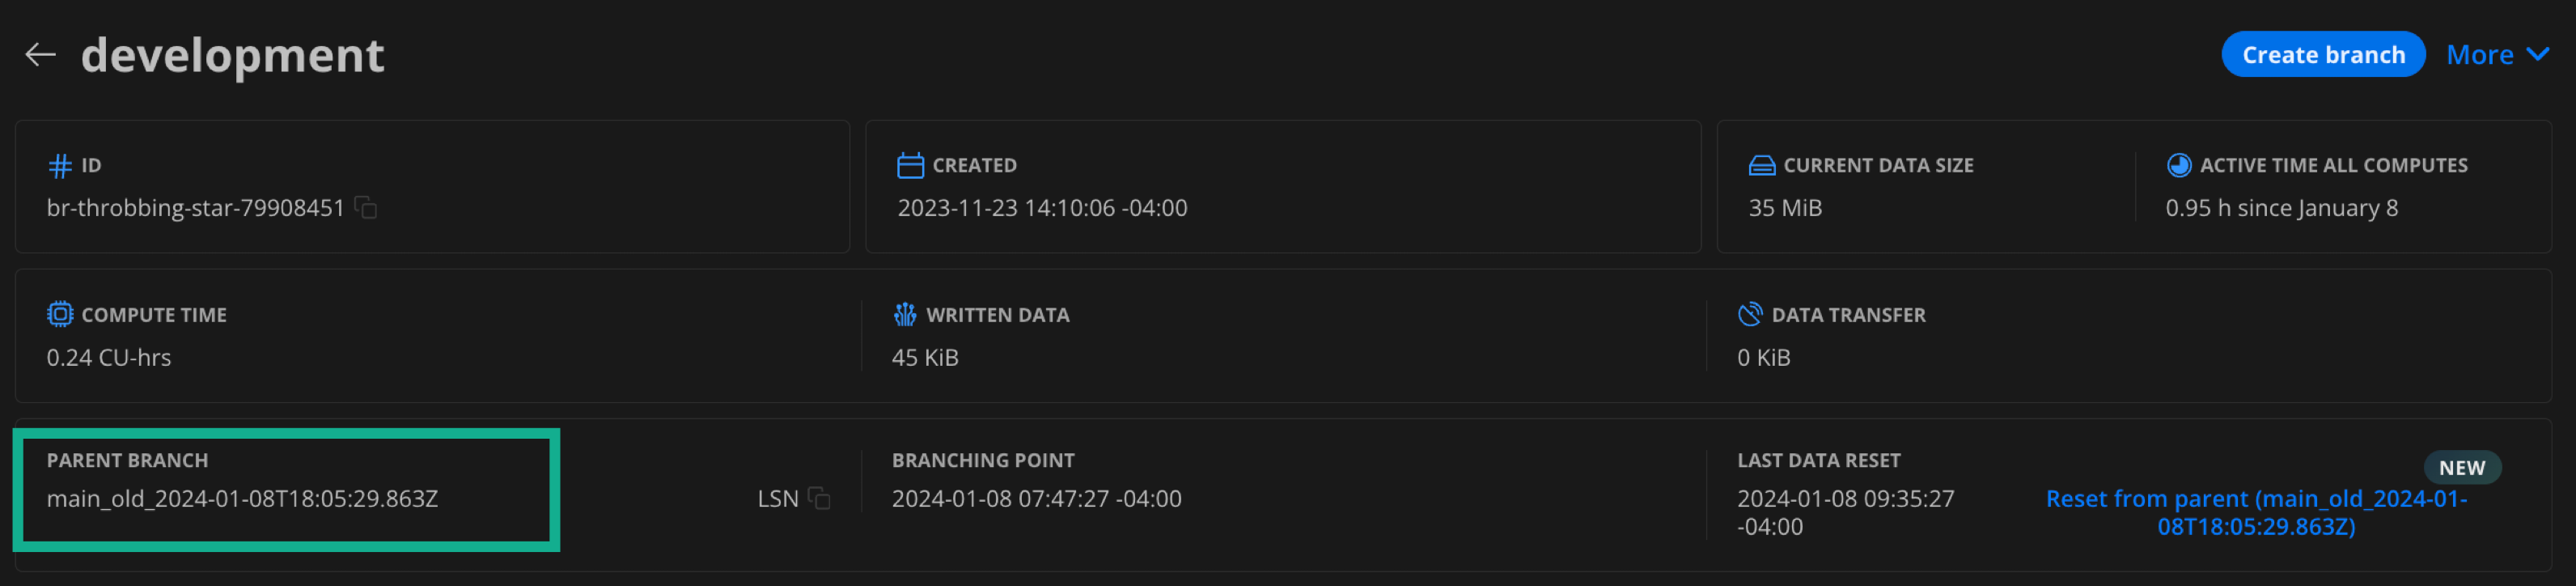The image size is (2576, 586).
Task: Click the database icon beside CURRENT DATA SIZE
Action: pyautogui.click(x=1761, y=164)
